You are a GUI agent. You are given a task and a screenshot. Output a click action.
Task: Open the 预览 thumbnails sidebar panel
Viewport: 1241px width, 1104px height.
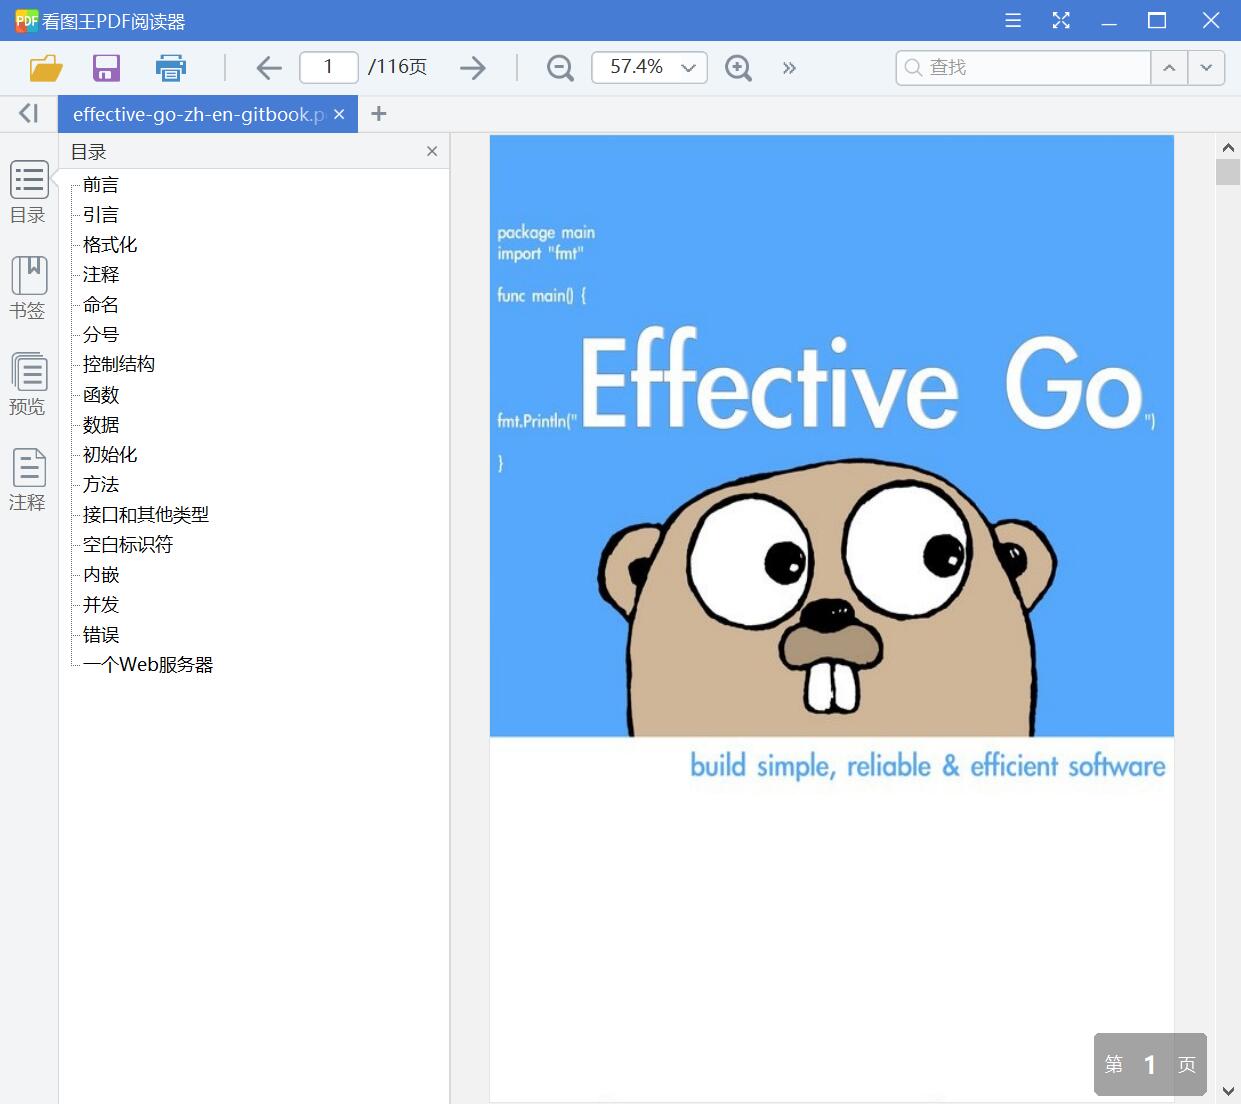[29, 384]
